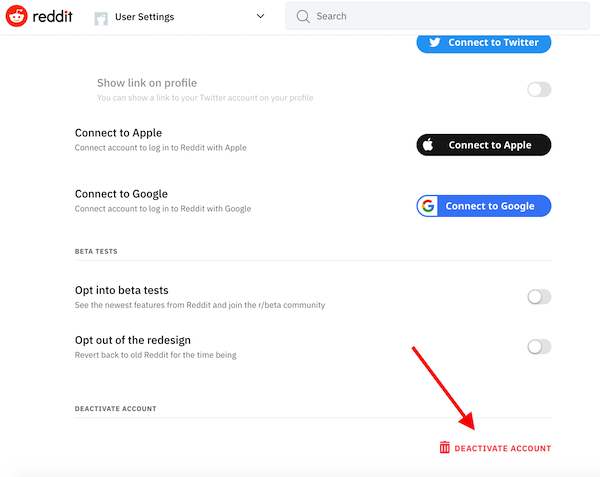Viewport: 600px width, 477px height.
Task: Click the Connect to Twitter button
Action: [484, 42]
